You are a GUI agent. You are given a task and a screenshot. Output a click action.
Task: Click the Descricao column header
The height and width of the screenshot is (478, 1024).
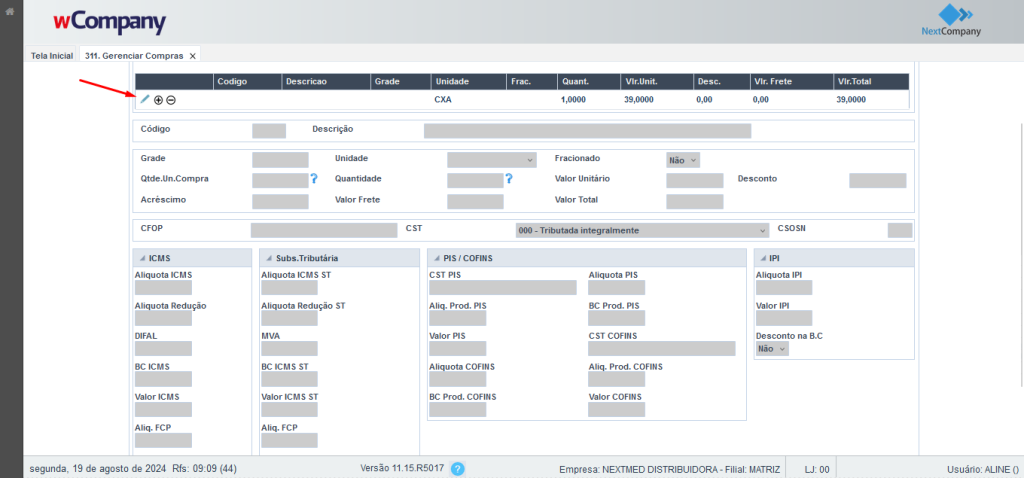click(x=326, y=82)
